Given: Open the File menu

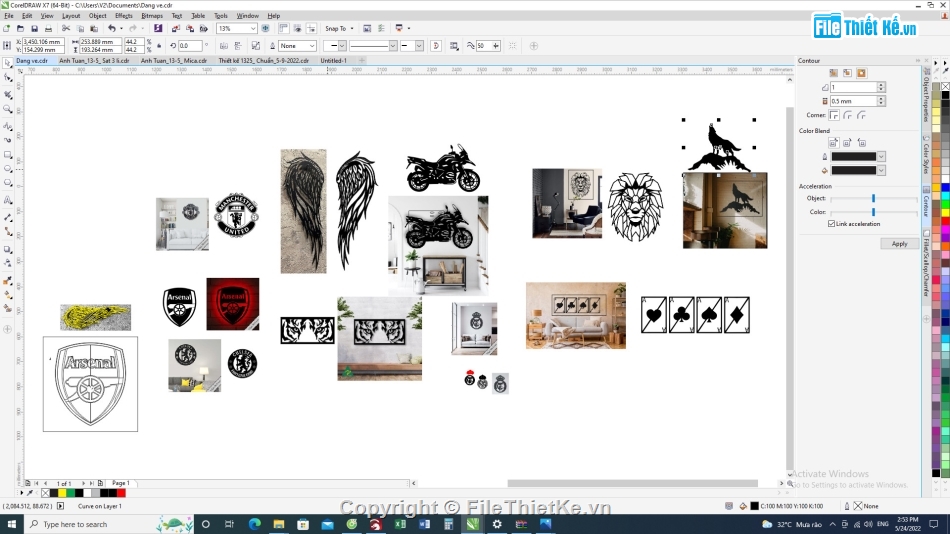Looking at the screenshot, I should click(8, 16).
